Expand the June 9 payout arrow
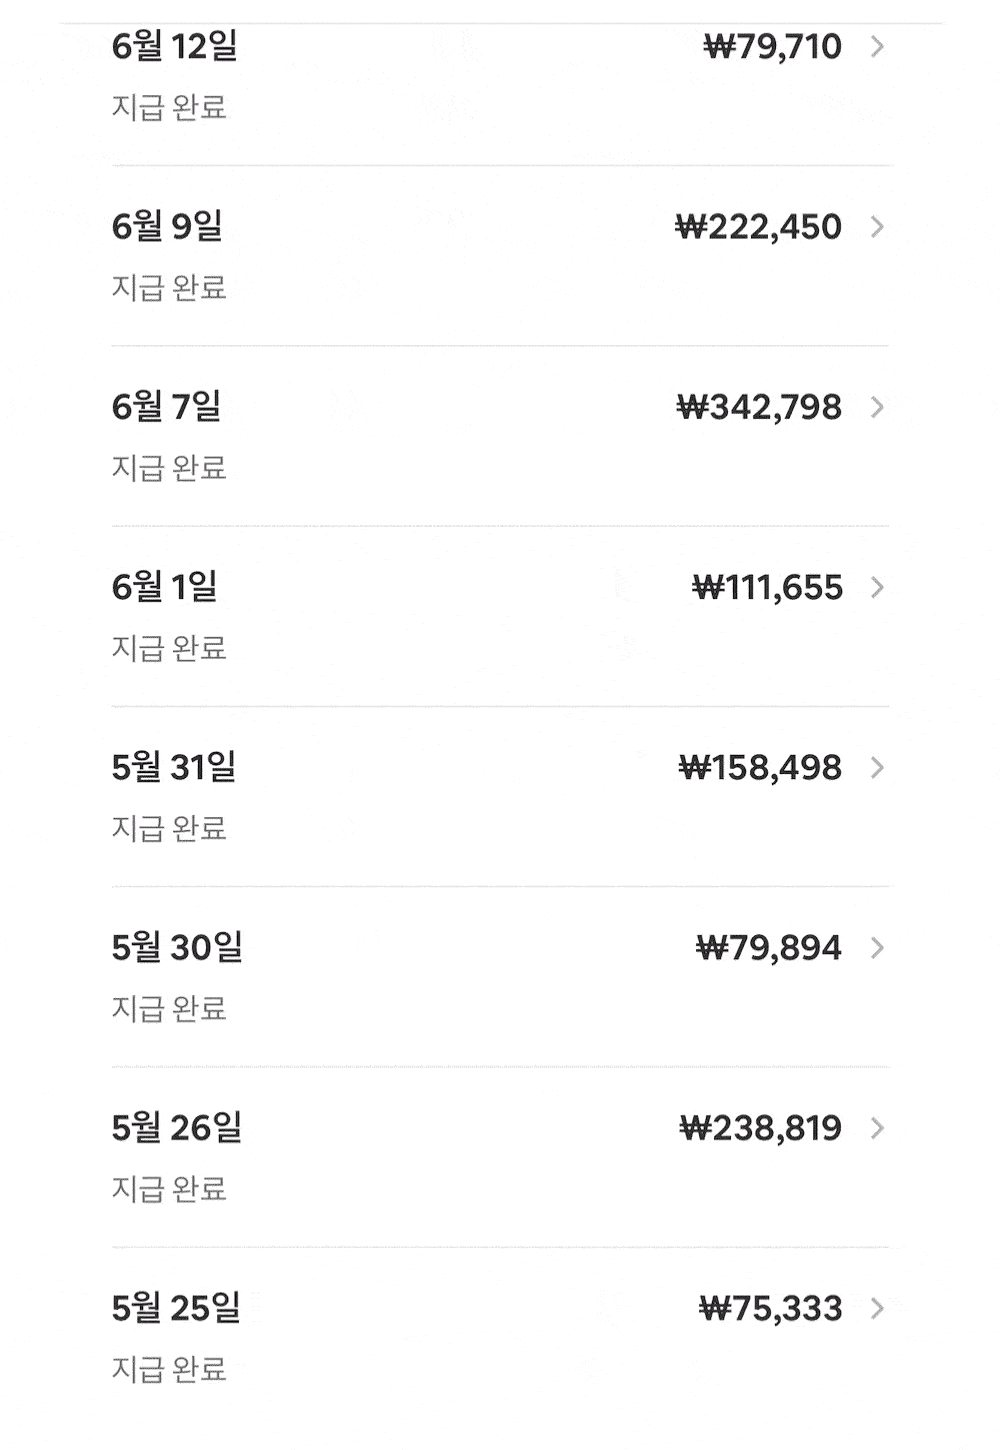1000x1450 pixels. 877,227
